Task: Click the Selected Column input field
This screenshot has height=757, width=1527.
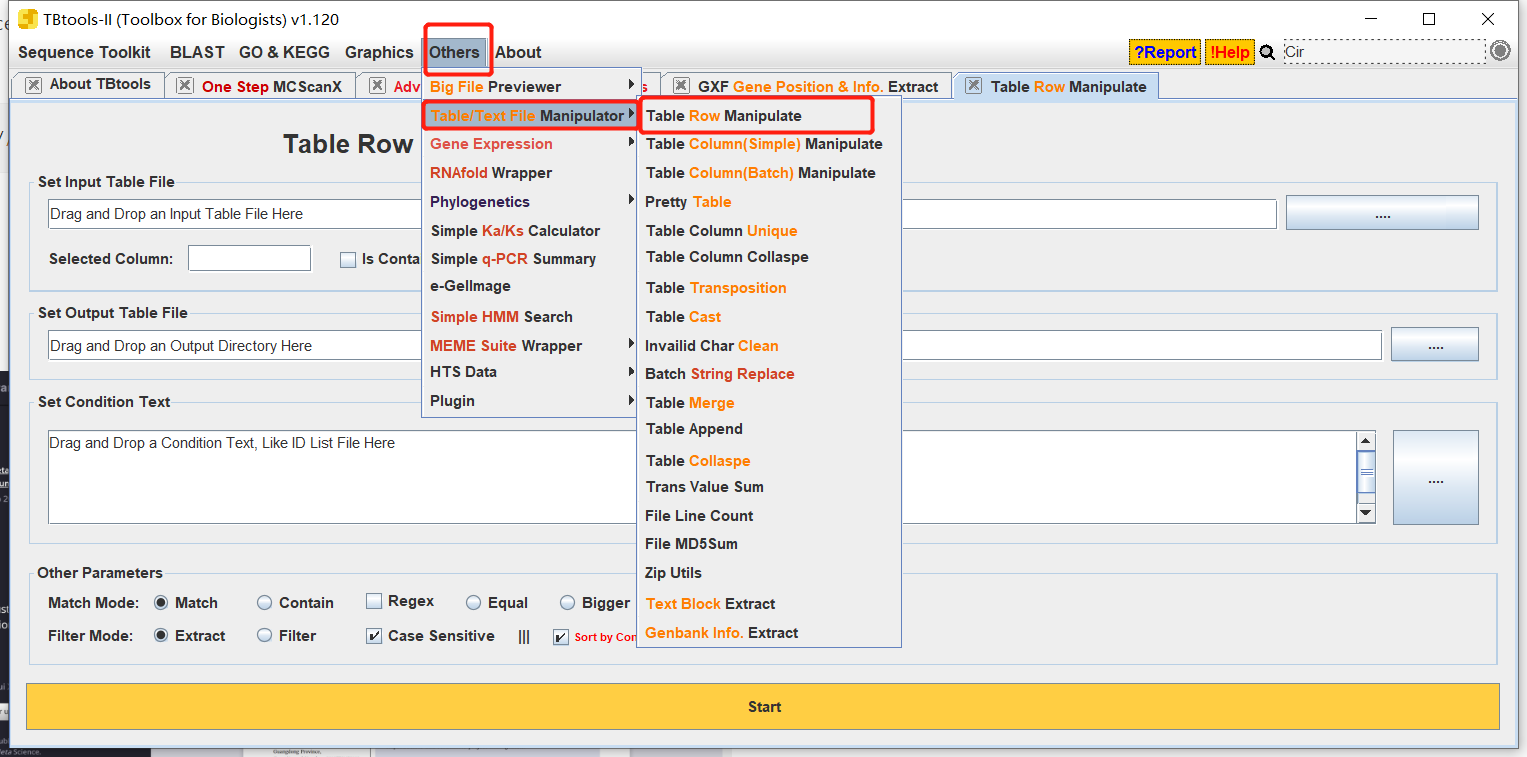Action: [x=249, y=259]
